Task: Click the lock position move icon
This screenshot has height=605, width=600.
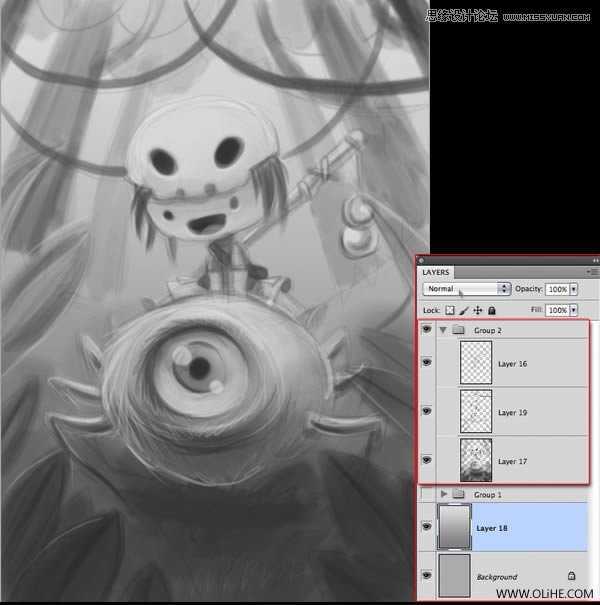Action: click(478, 310)
